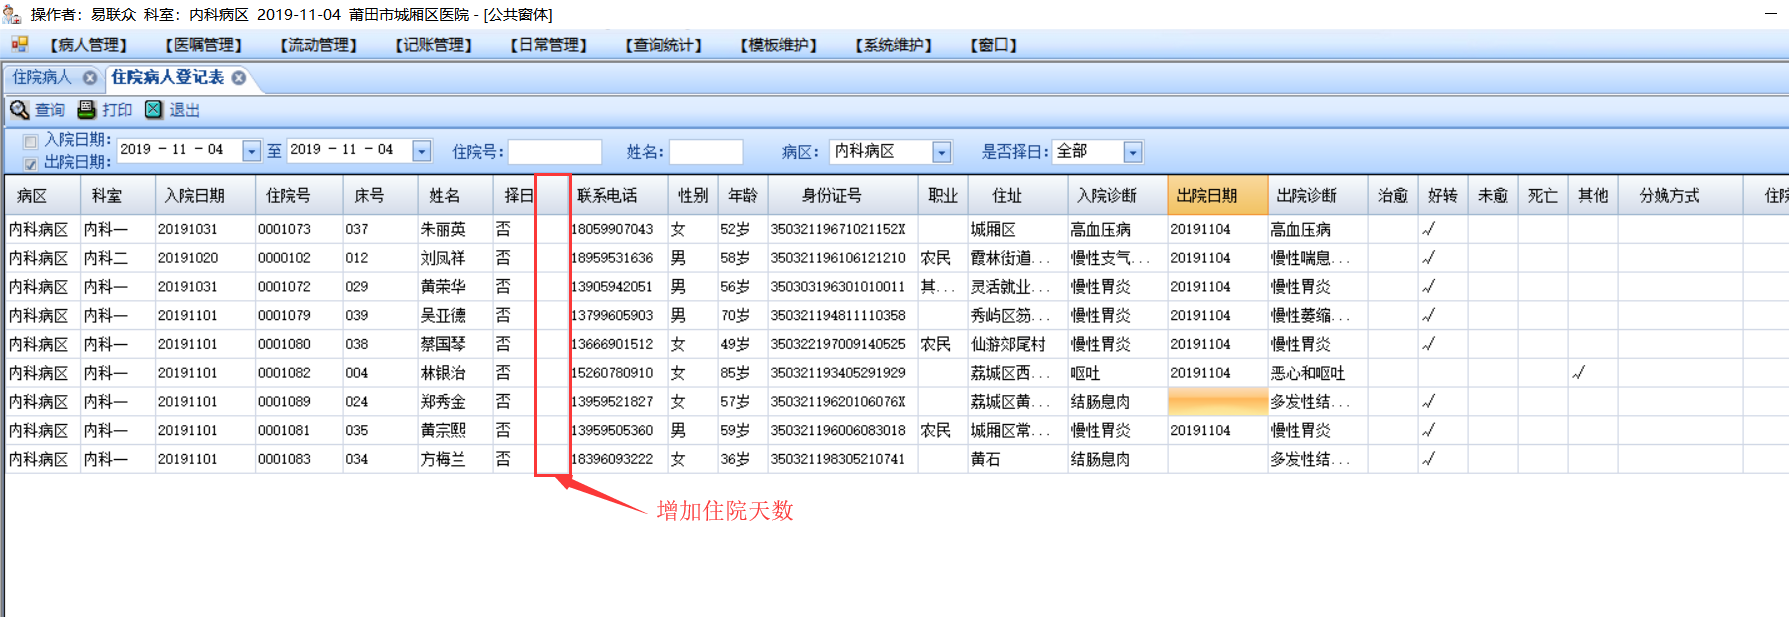This screenshot has height=617, width=1789.
Task: Select the patient name 刘凤祥
Action: pyautogui.click(x=443, y=258)
